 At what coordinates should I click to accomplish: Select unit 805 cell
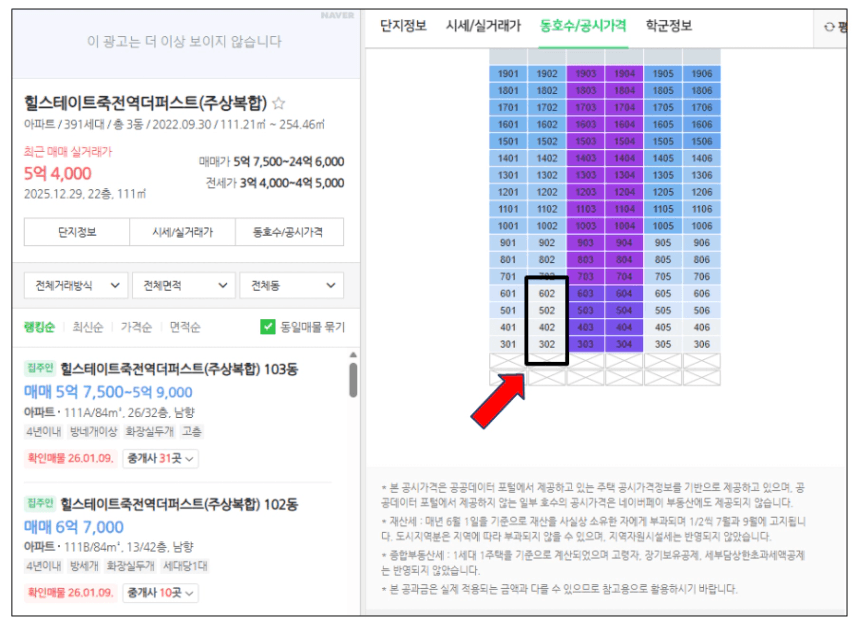(663, 260)
